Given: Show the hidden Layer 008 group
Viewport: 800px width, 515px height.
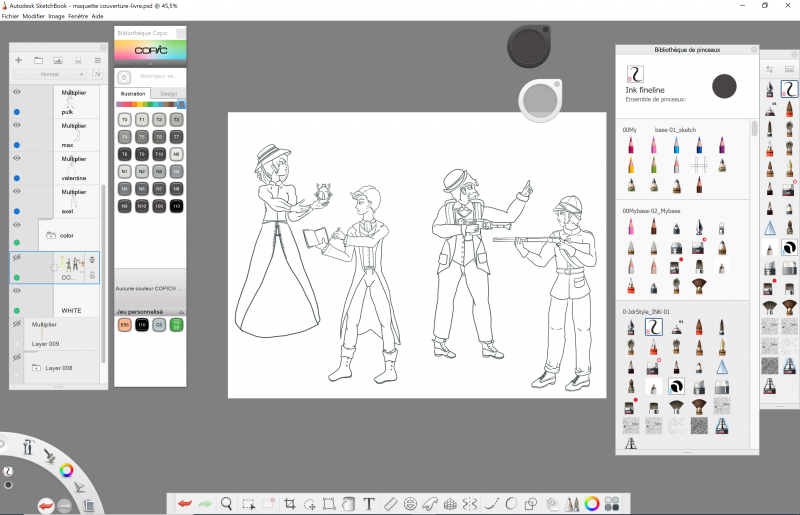Looking at the screenshot, I should click(x=17, y=357).
